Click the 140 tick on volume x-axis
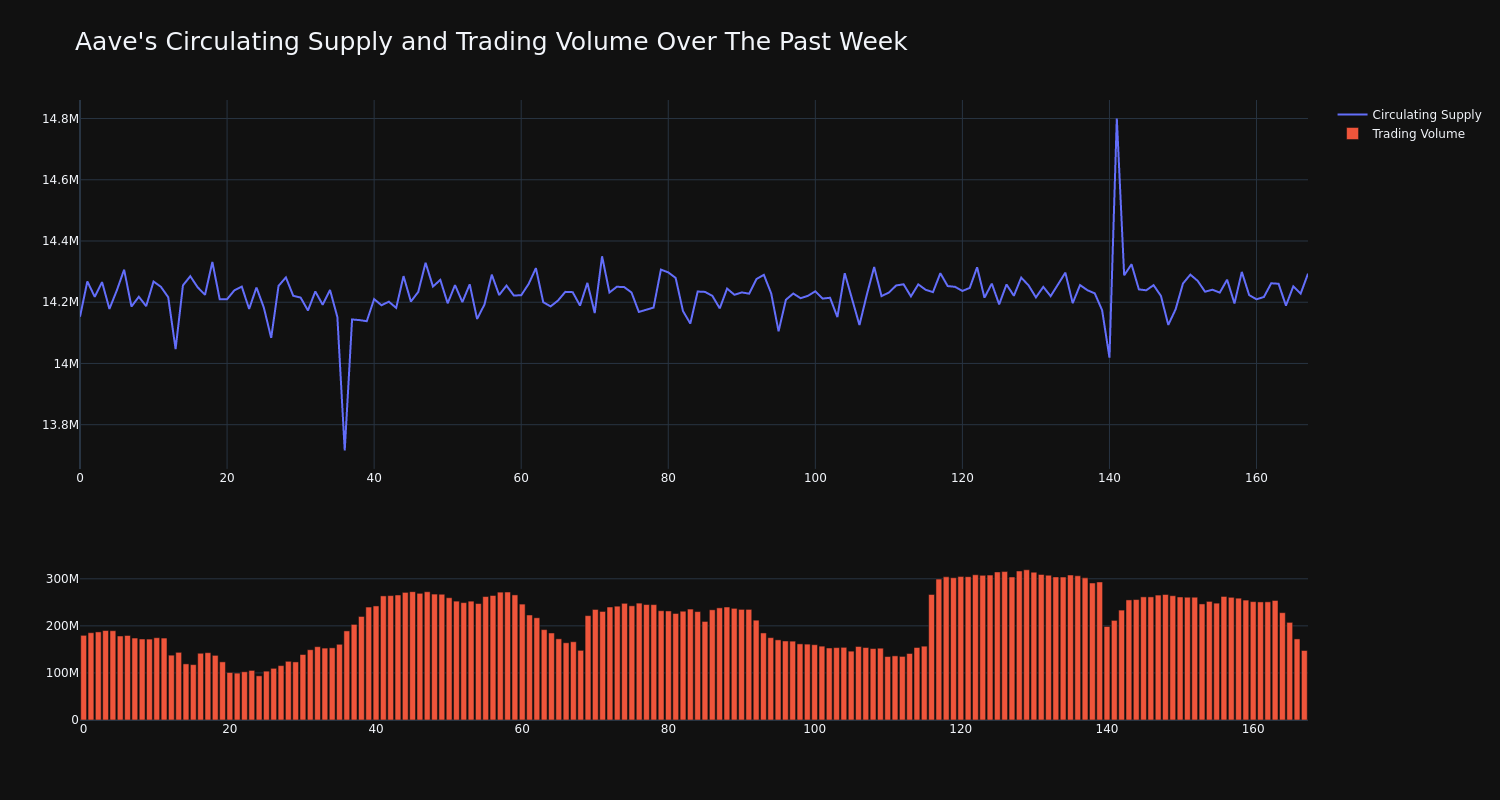 (x=1107, y=729)
